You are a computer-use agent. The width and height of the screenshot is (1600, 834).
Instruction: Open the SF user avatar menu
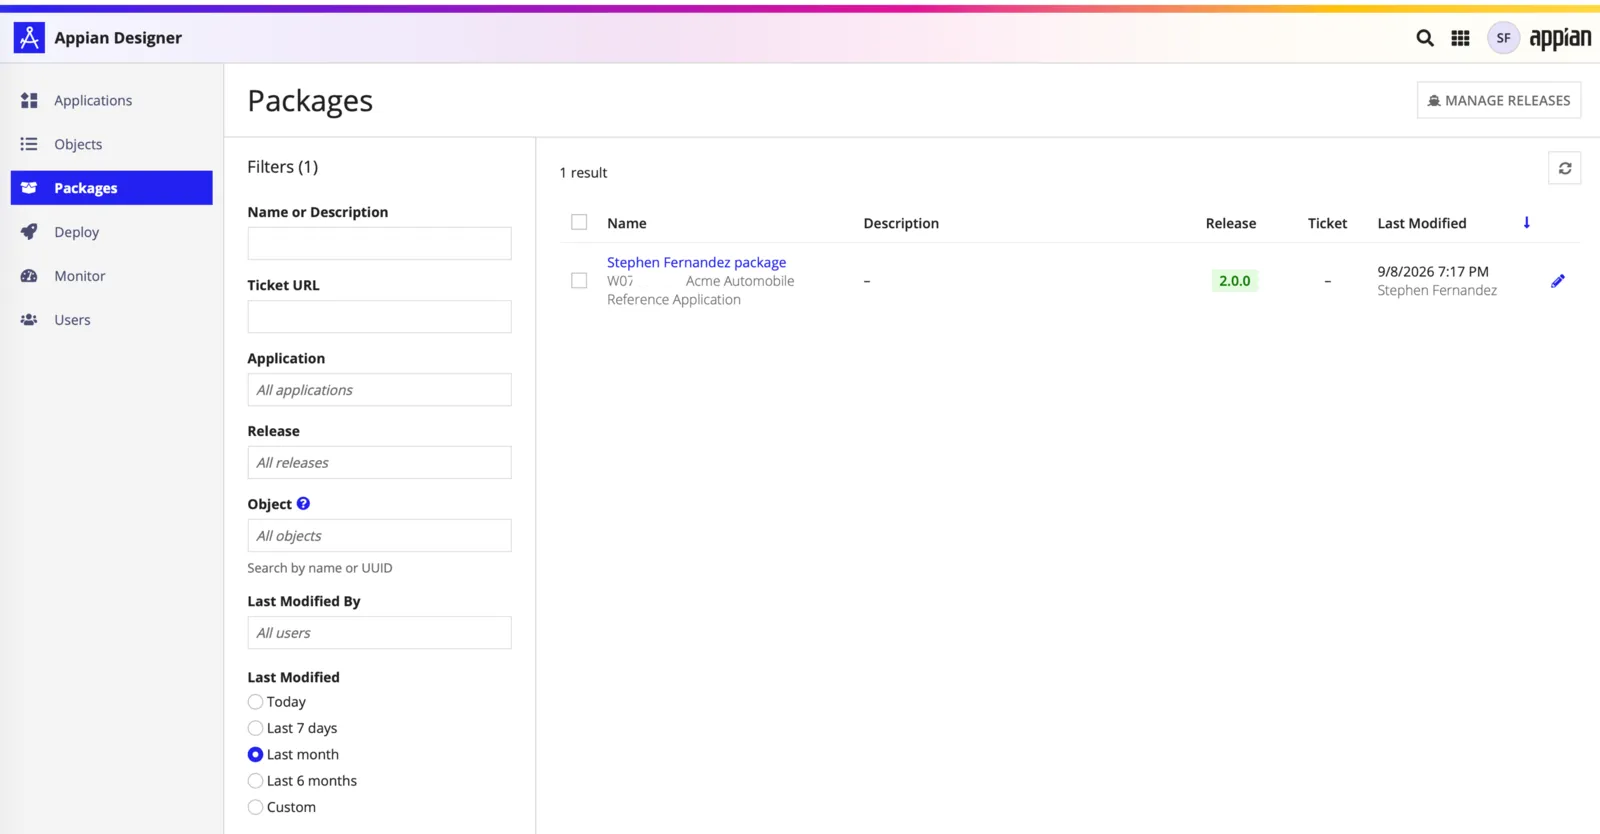point(1503,38)
